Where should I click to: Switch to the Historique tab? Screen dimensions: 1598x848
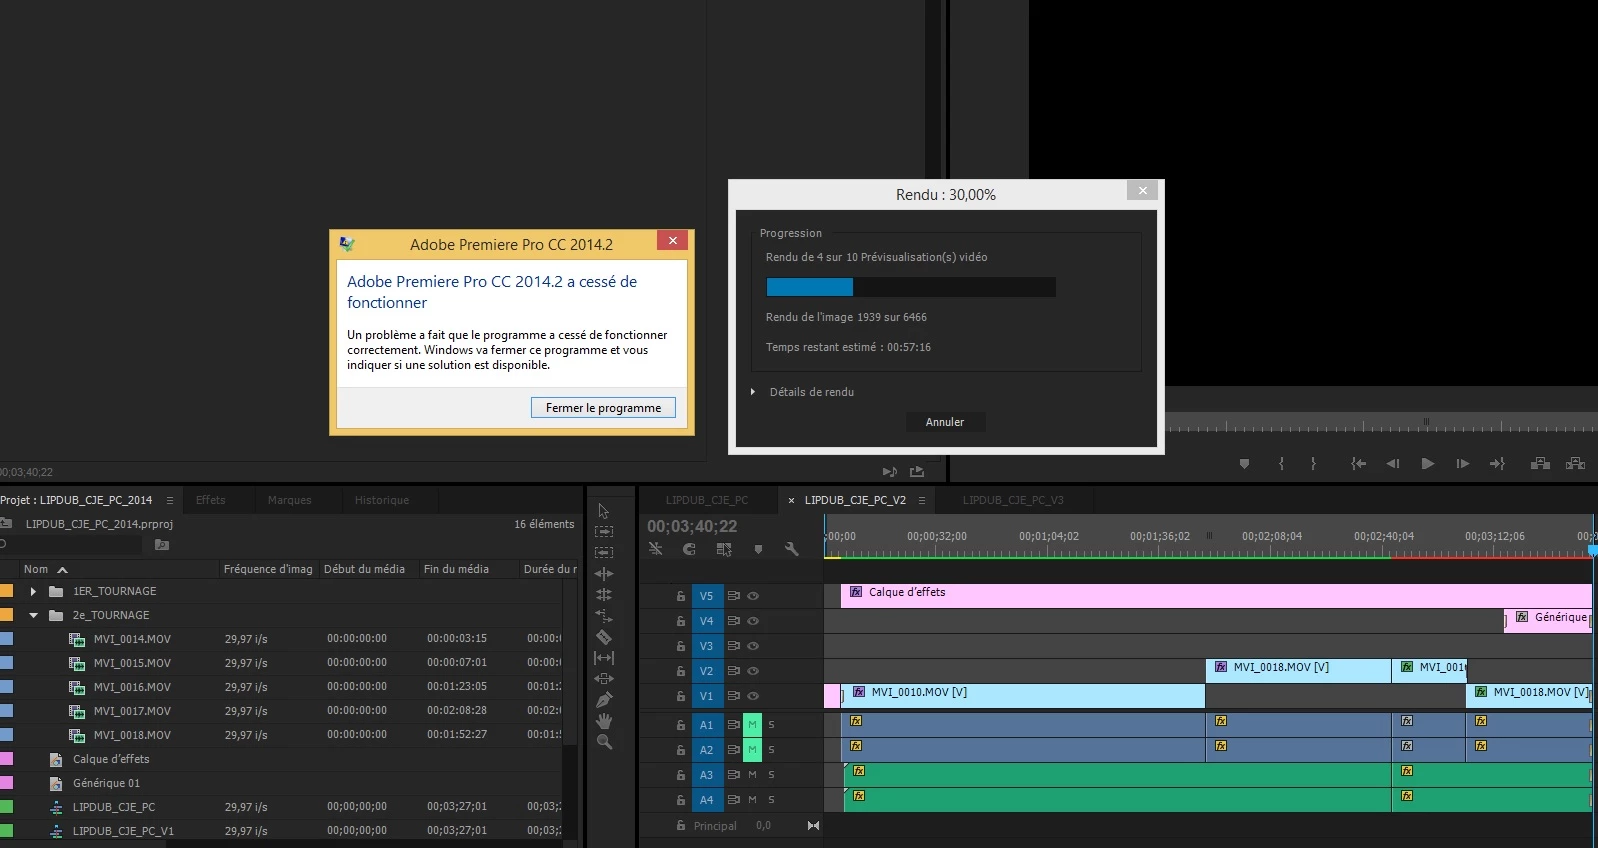(382, 500)
